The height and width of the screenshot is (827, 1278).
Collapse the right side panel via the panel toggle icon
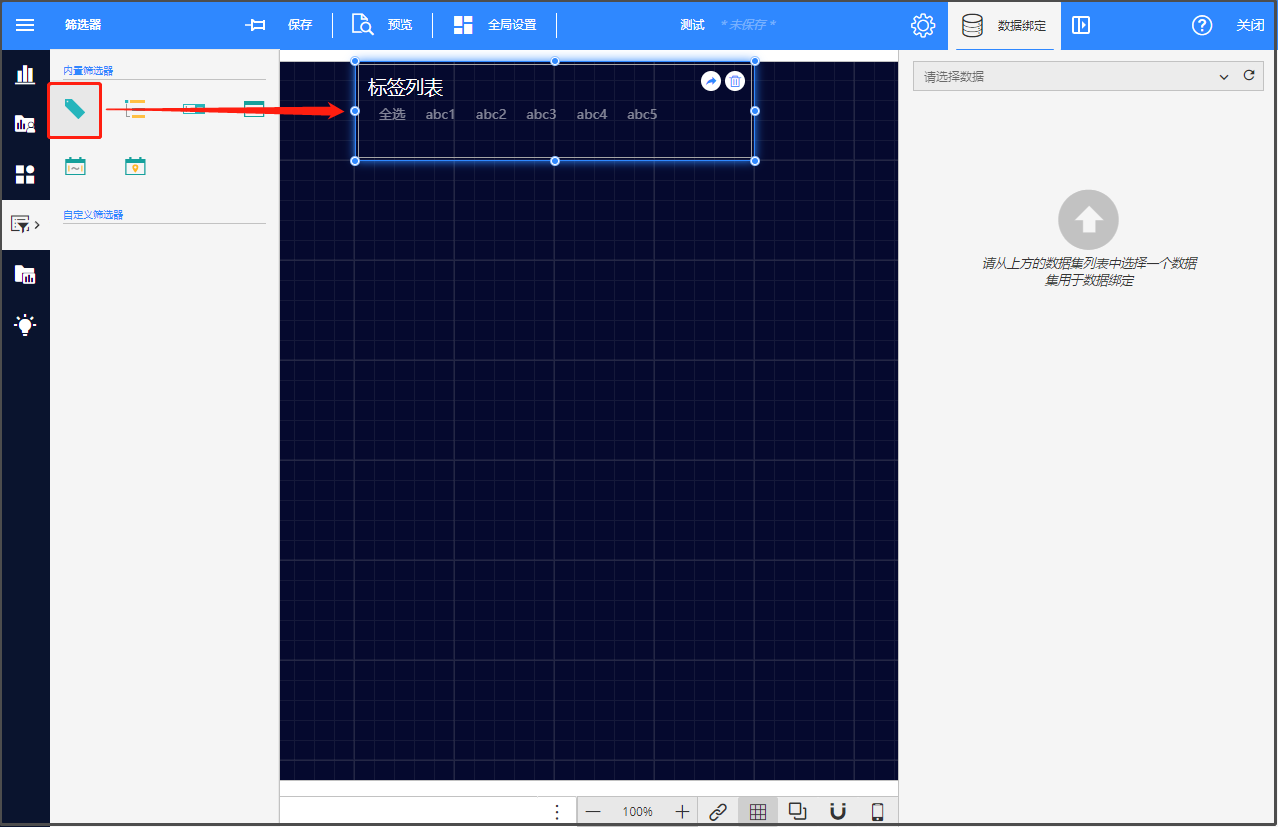(x=1081, y=25)
